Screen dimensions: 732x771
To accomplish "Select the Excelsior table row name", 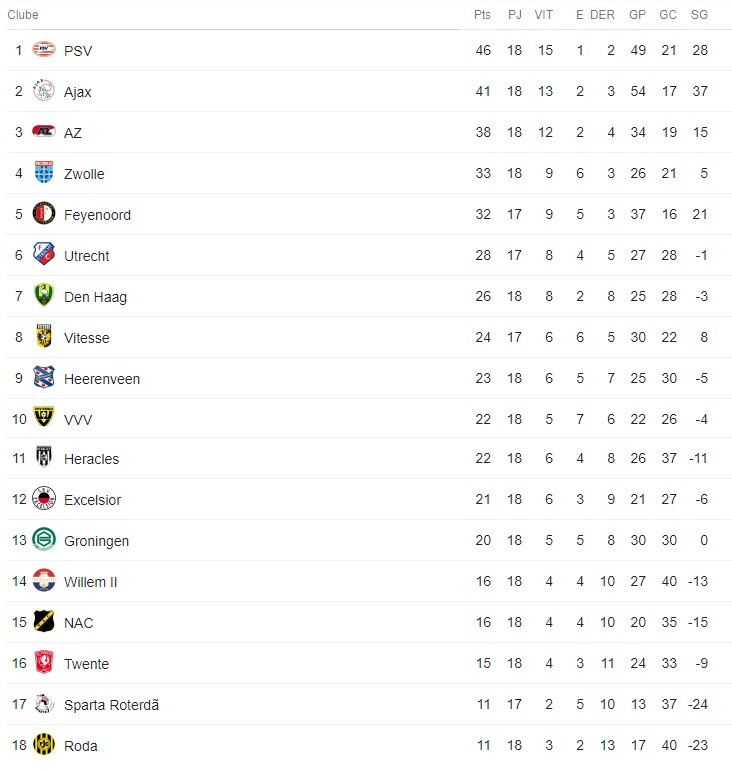I will click(92, 500).
